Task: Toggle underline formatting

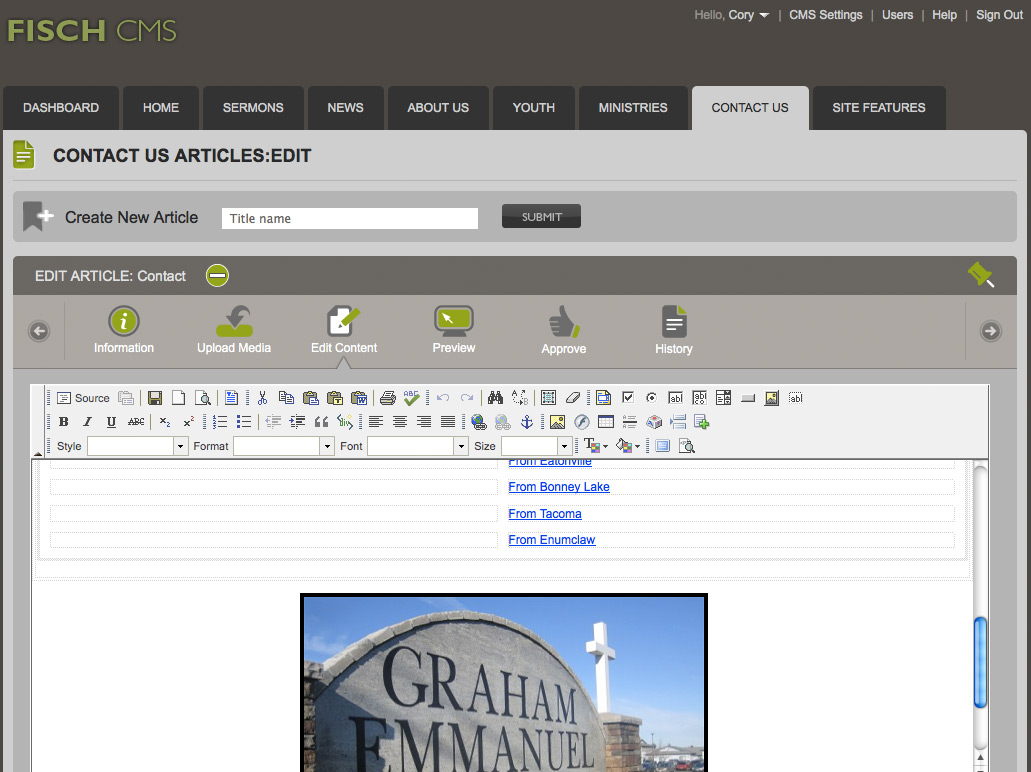Action: (111, 422)
